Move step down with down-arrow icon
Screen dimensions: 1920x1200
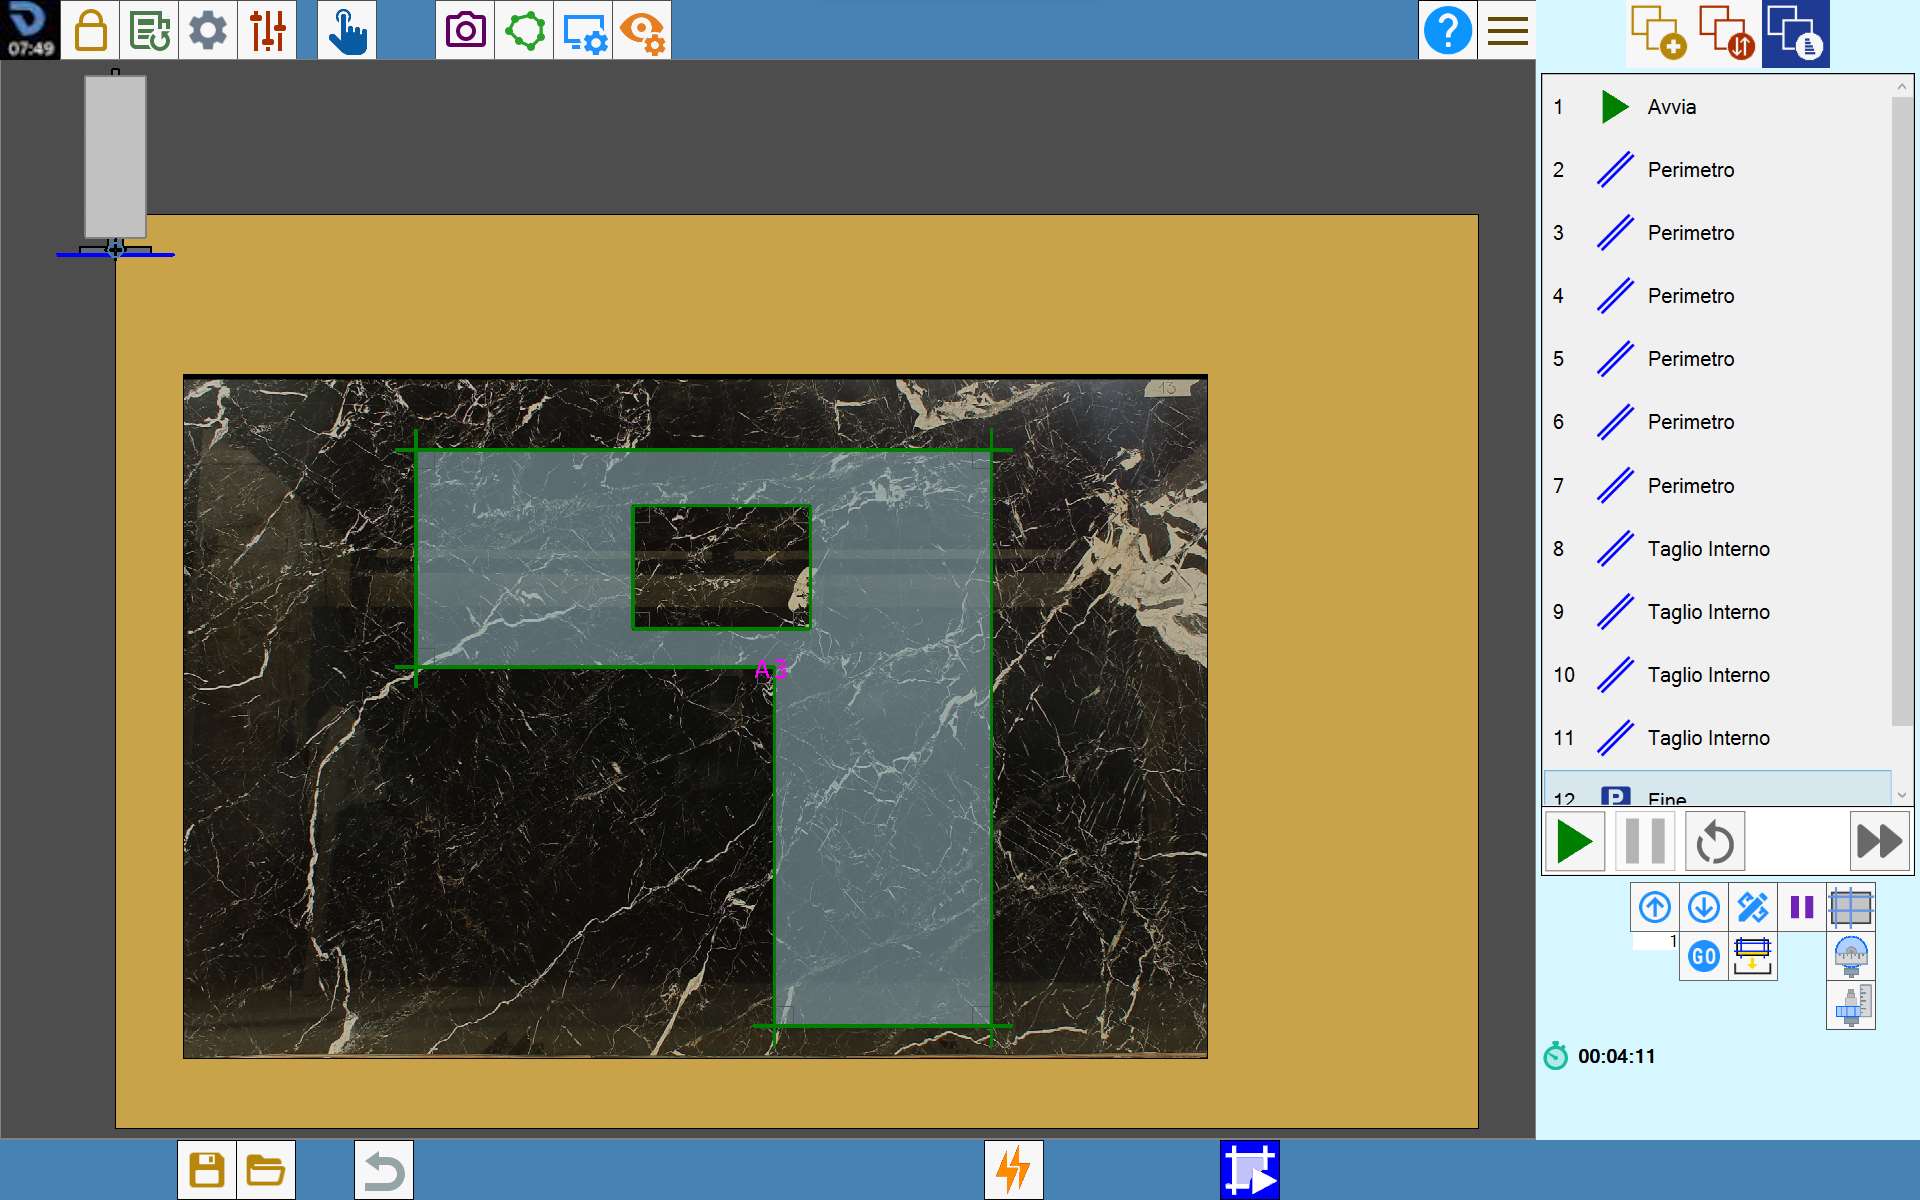click(1704, 908)
